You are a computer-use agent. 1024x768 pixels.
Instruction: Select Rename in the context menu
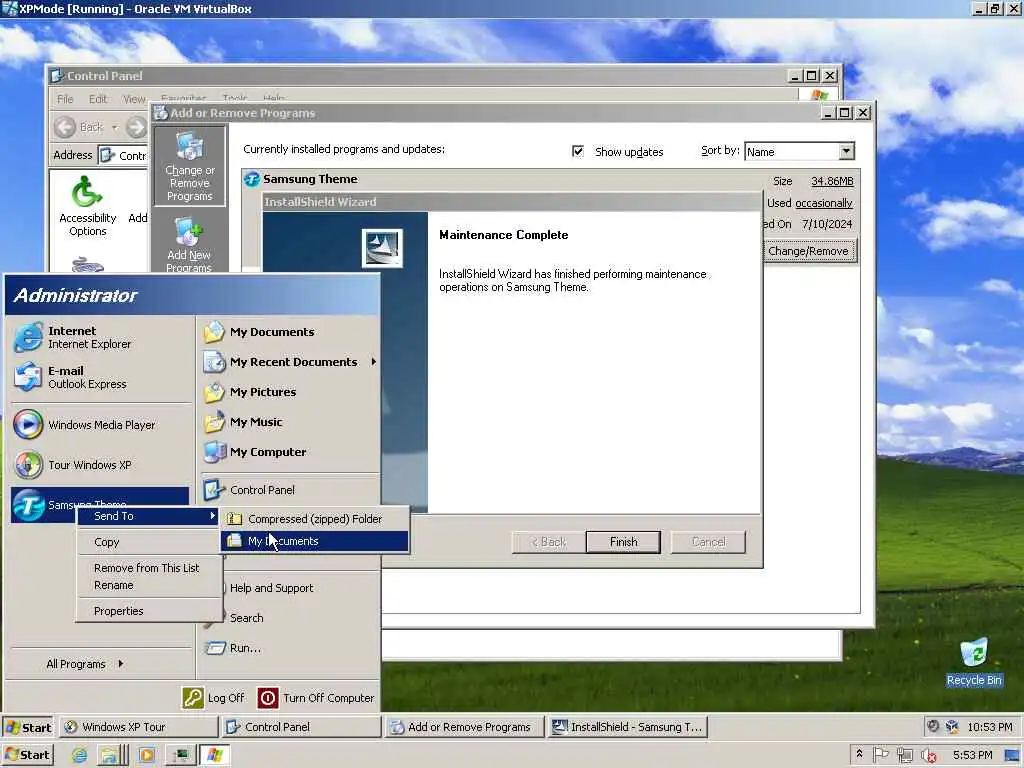[x=150, y=585]
